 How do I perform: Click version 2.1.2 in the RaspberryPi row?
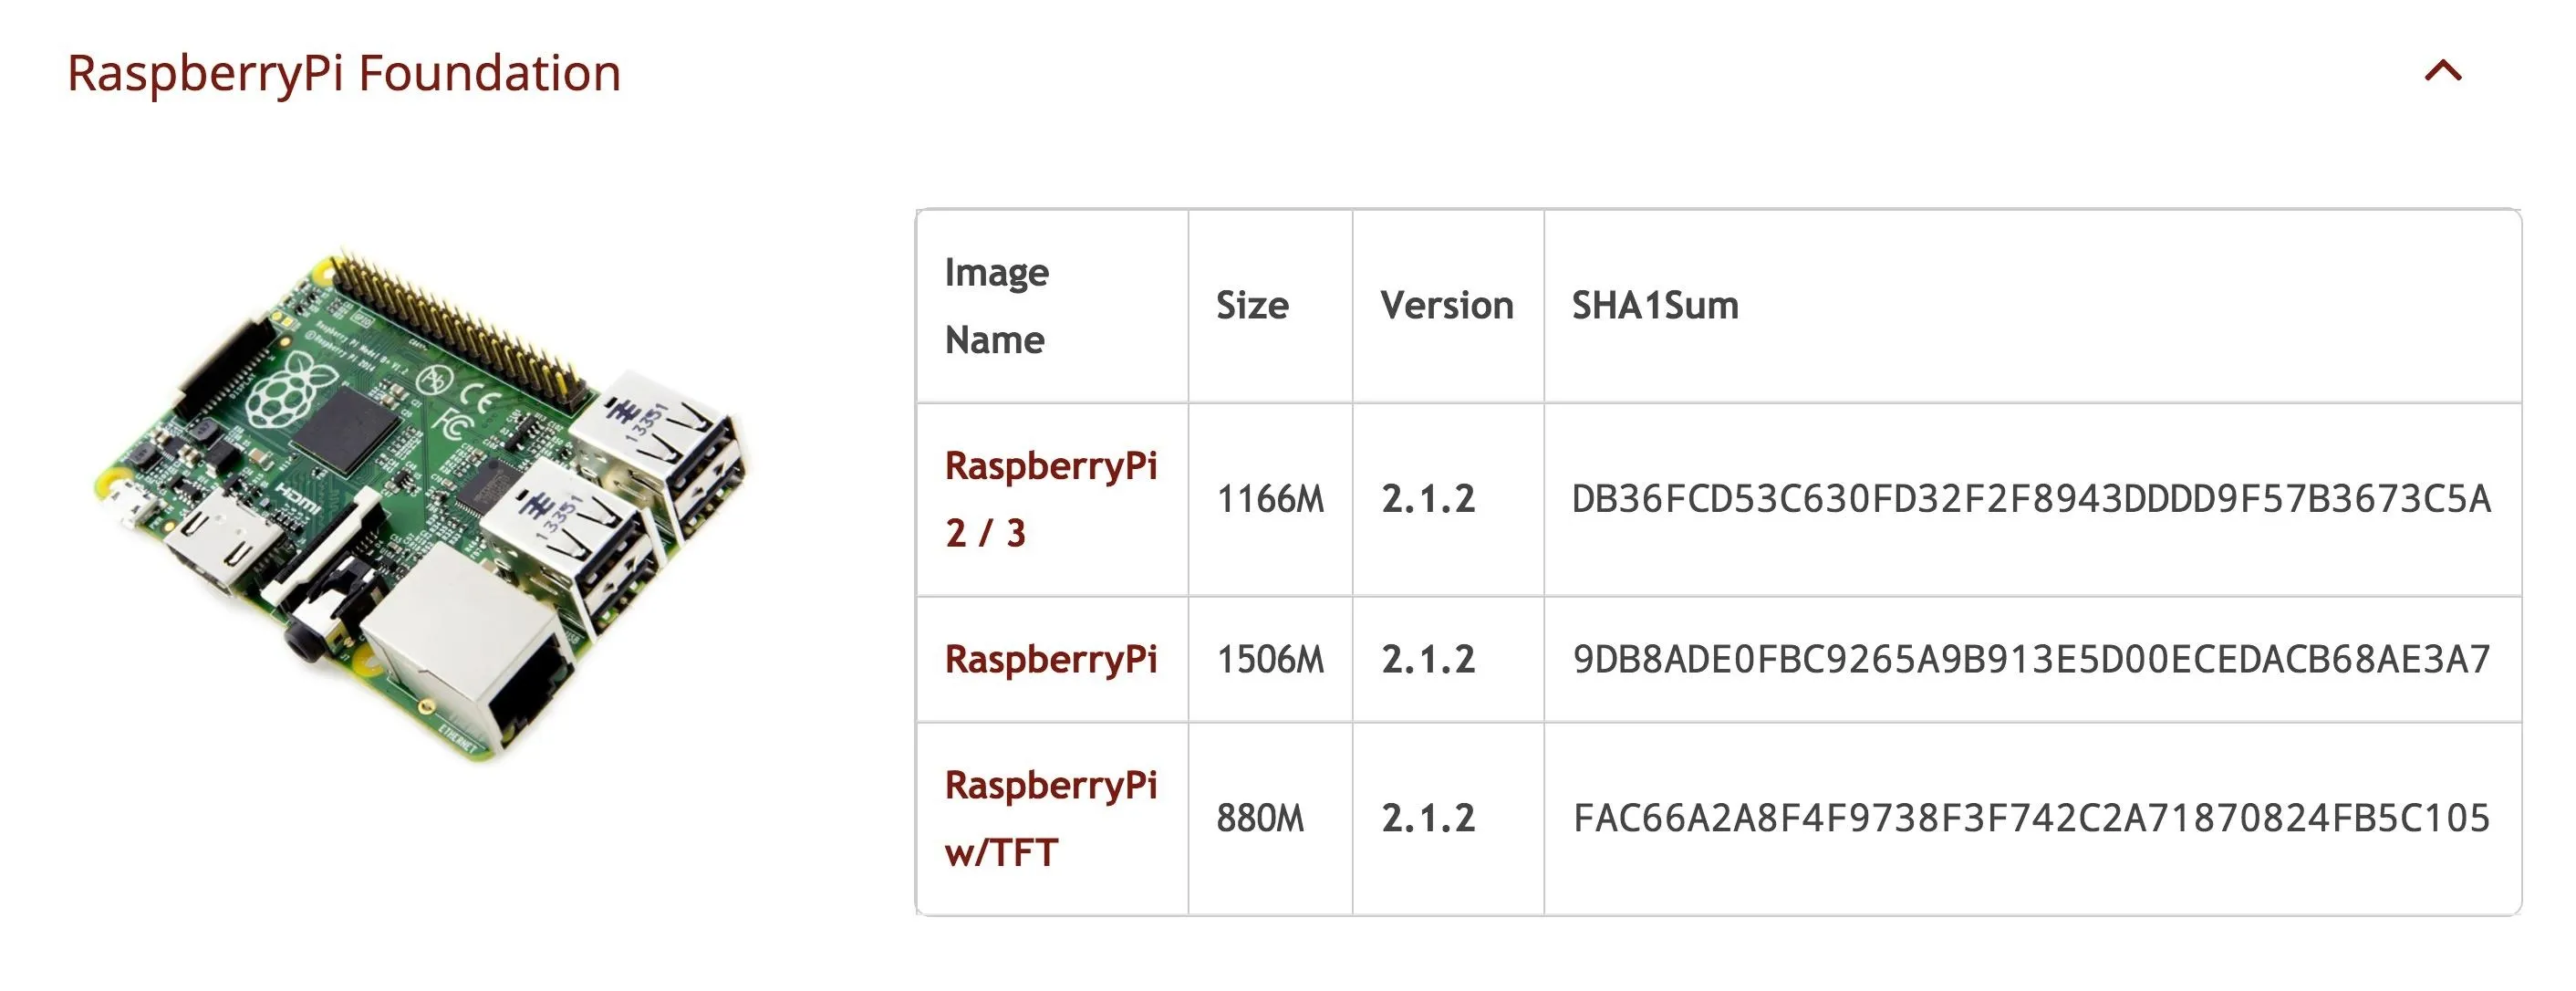[1428, 659]
